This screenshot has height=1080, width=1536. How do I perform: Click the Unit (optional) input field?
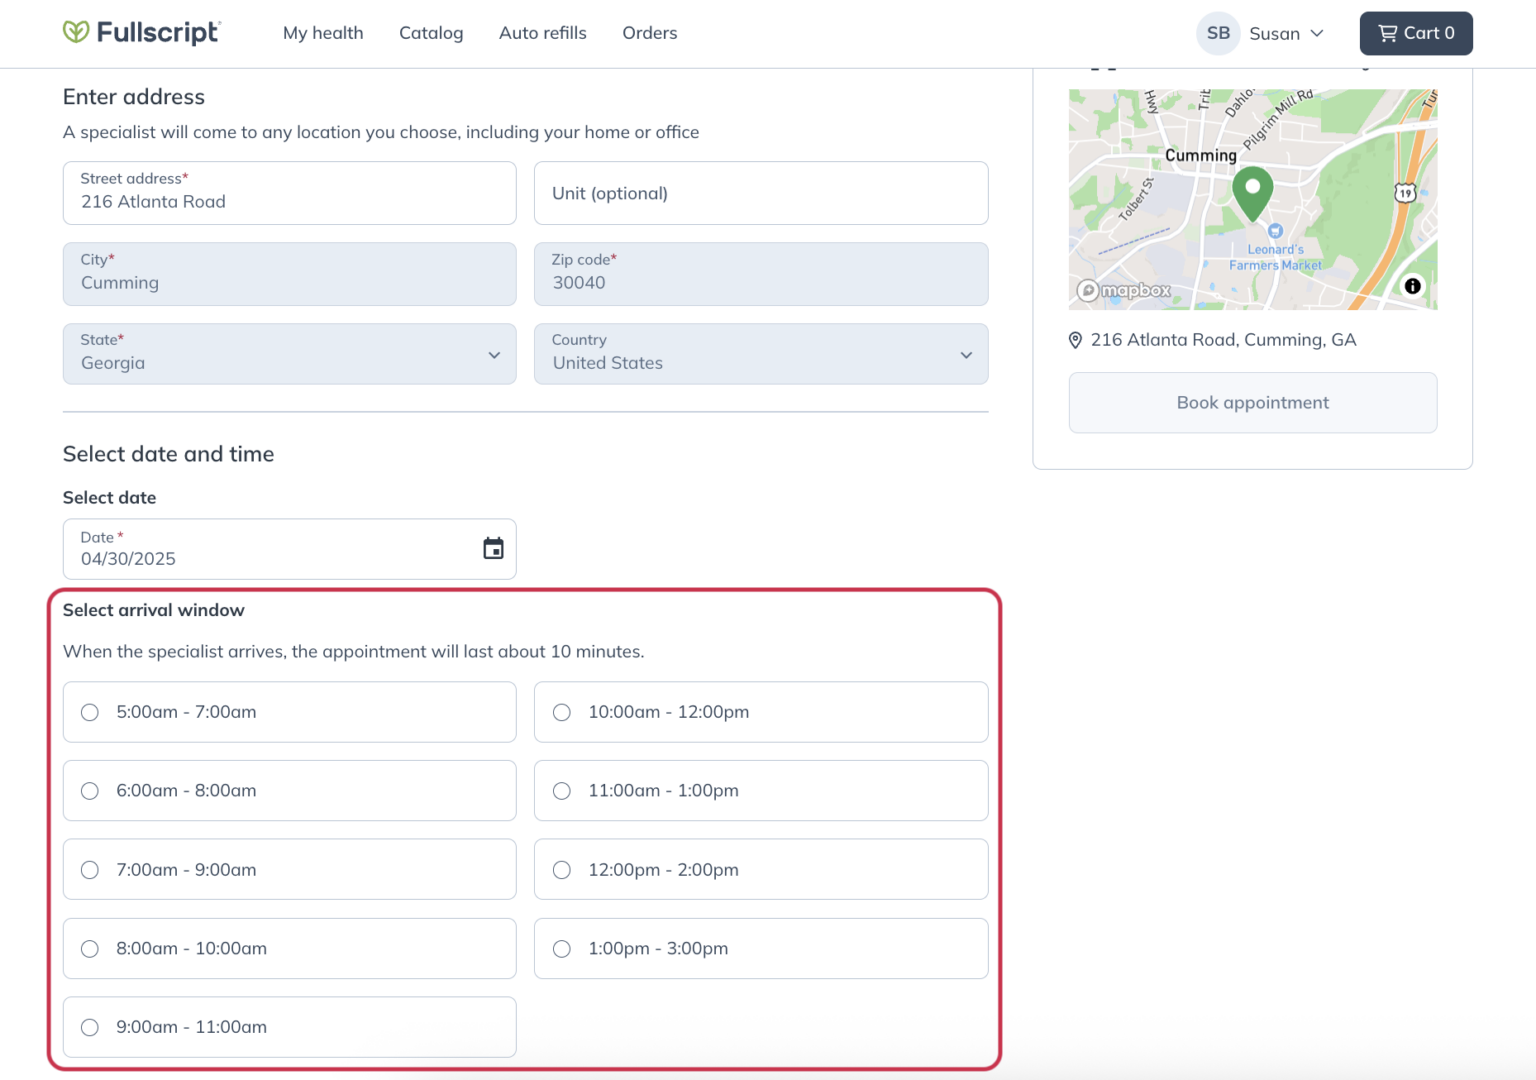[x=760, y=193]
